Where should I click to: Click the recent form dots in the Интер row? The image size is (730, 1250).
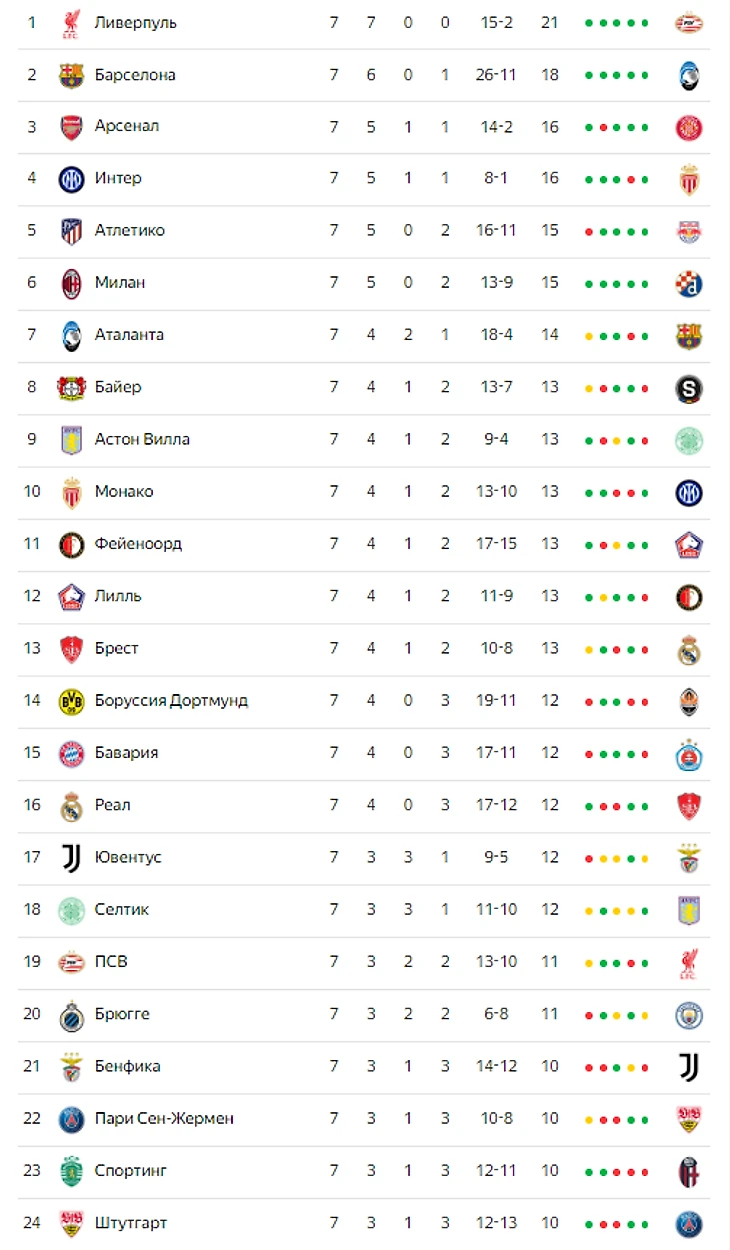(616, 179)
